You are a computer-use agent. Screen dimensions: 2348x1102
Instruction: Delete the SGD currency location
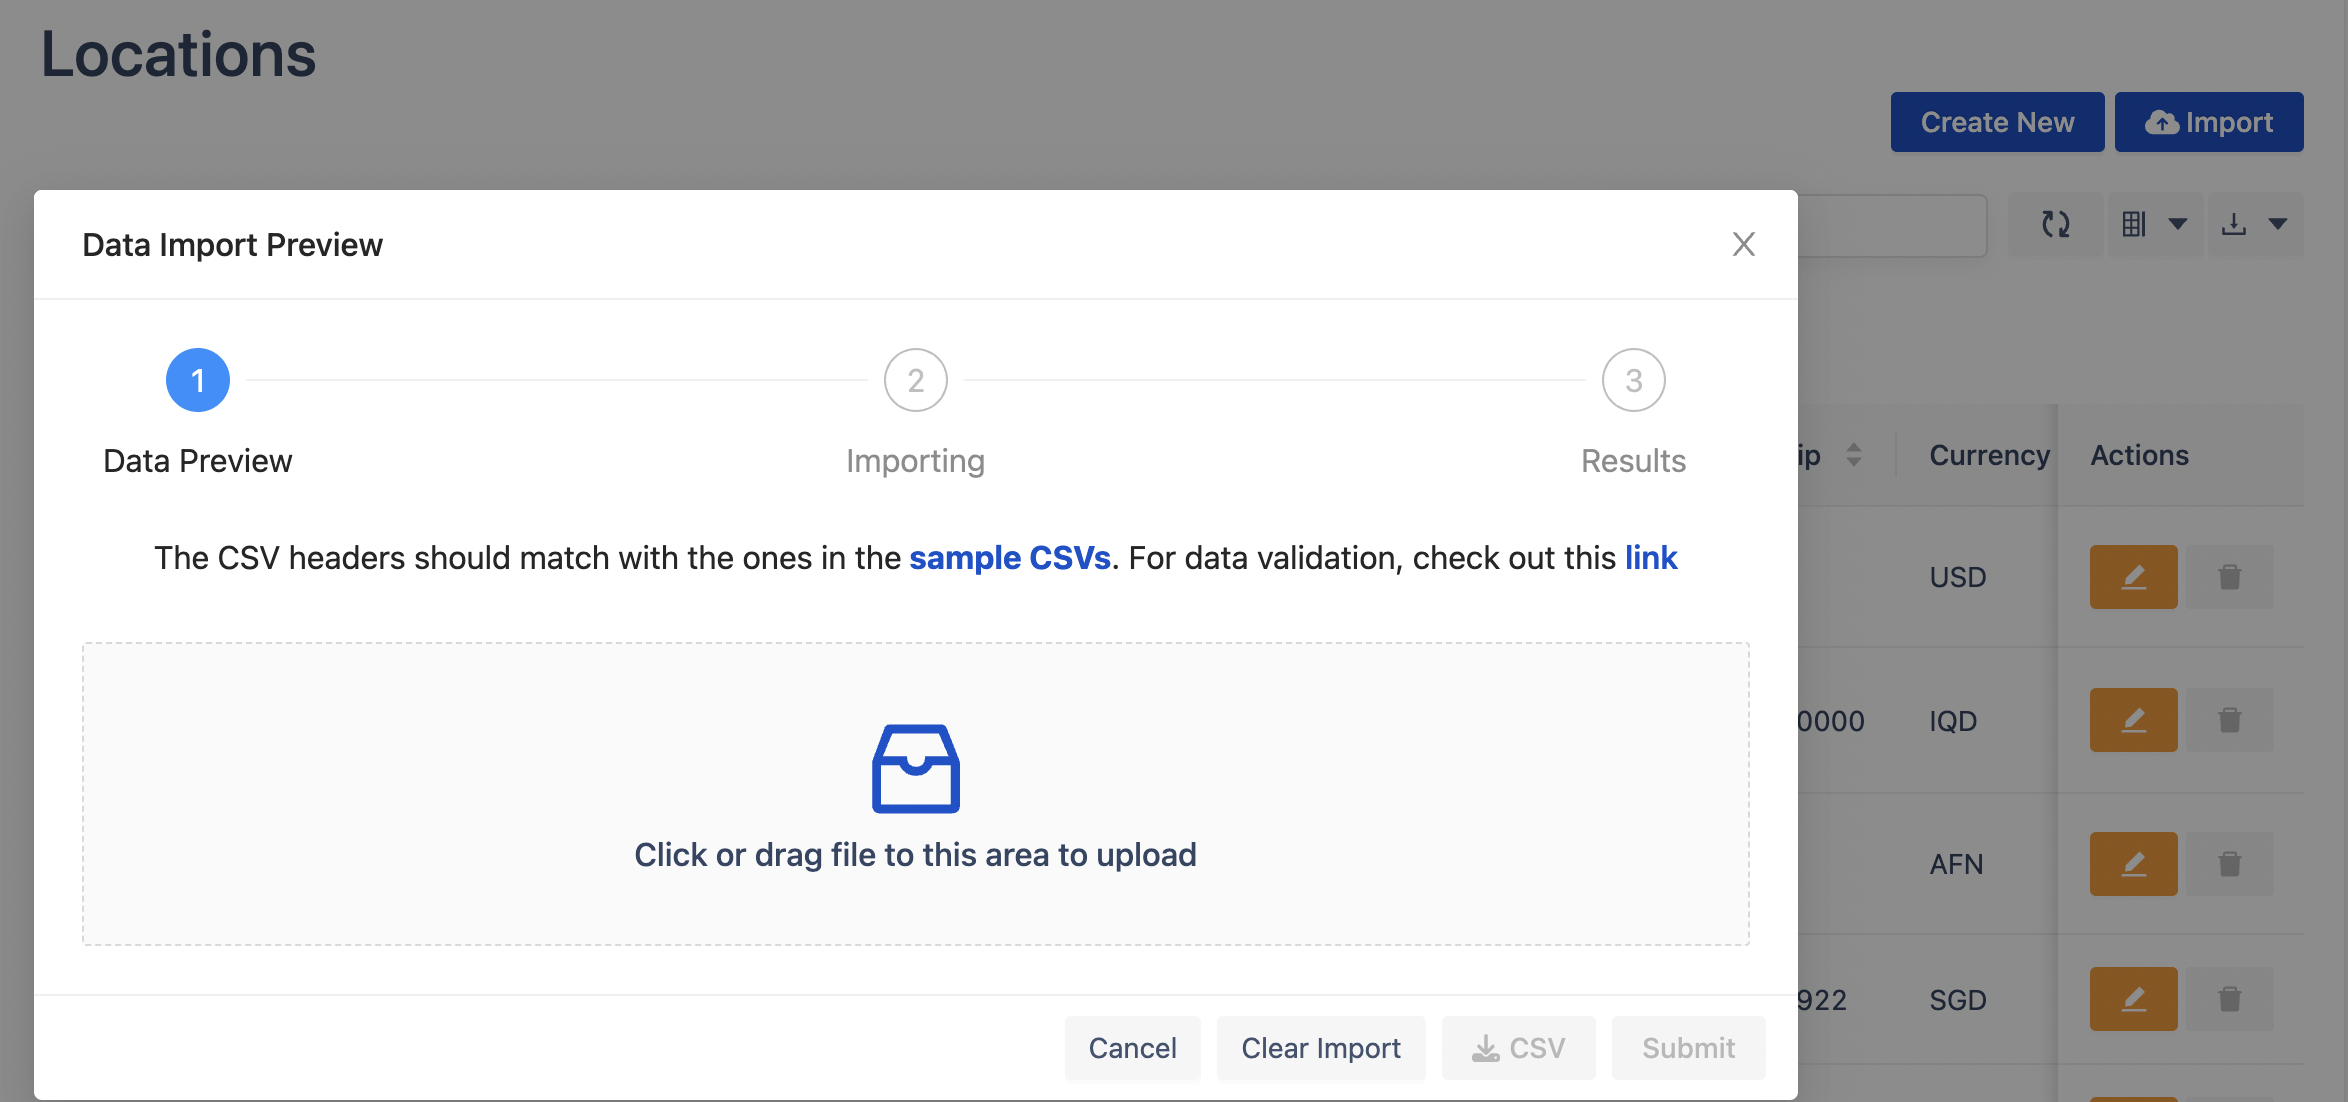click(x=2229, y=999)
